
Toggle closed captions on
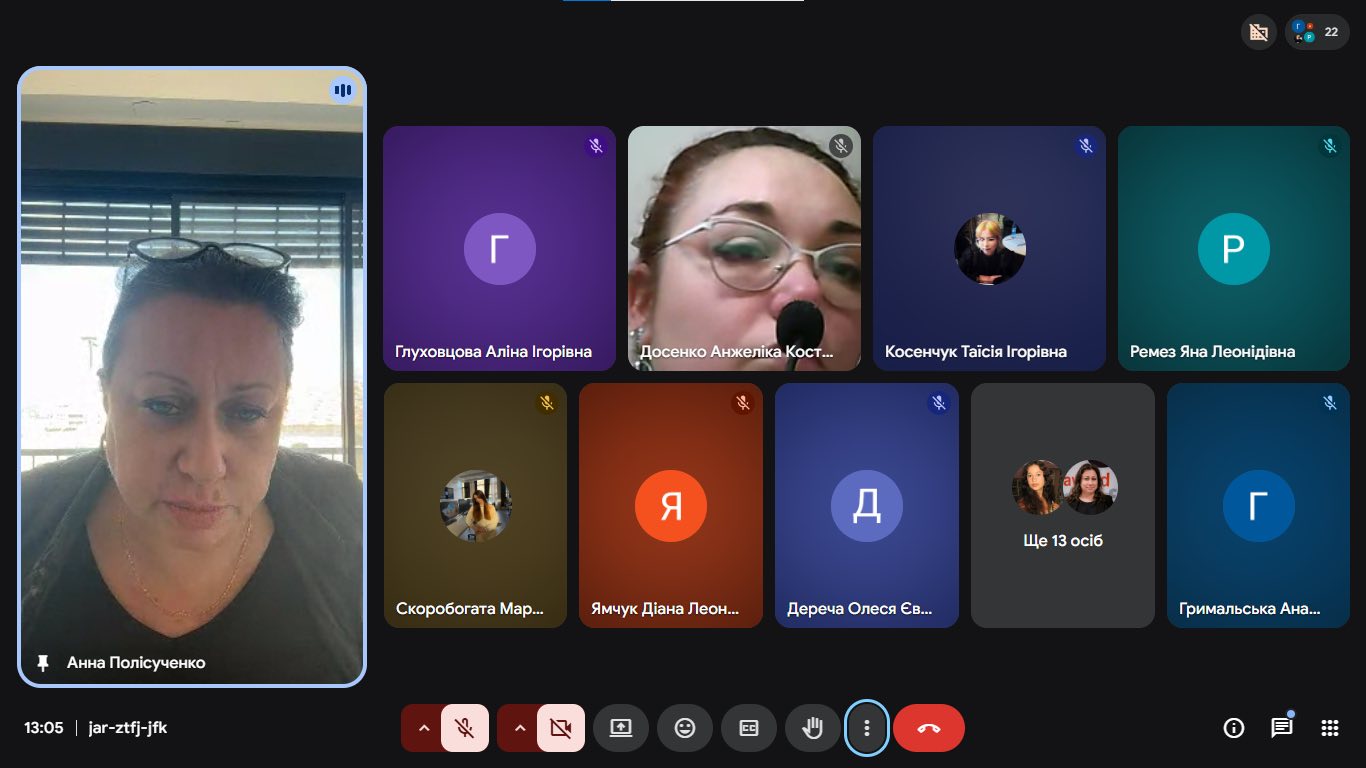[749, 728]
